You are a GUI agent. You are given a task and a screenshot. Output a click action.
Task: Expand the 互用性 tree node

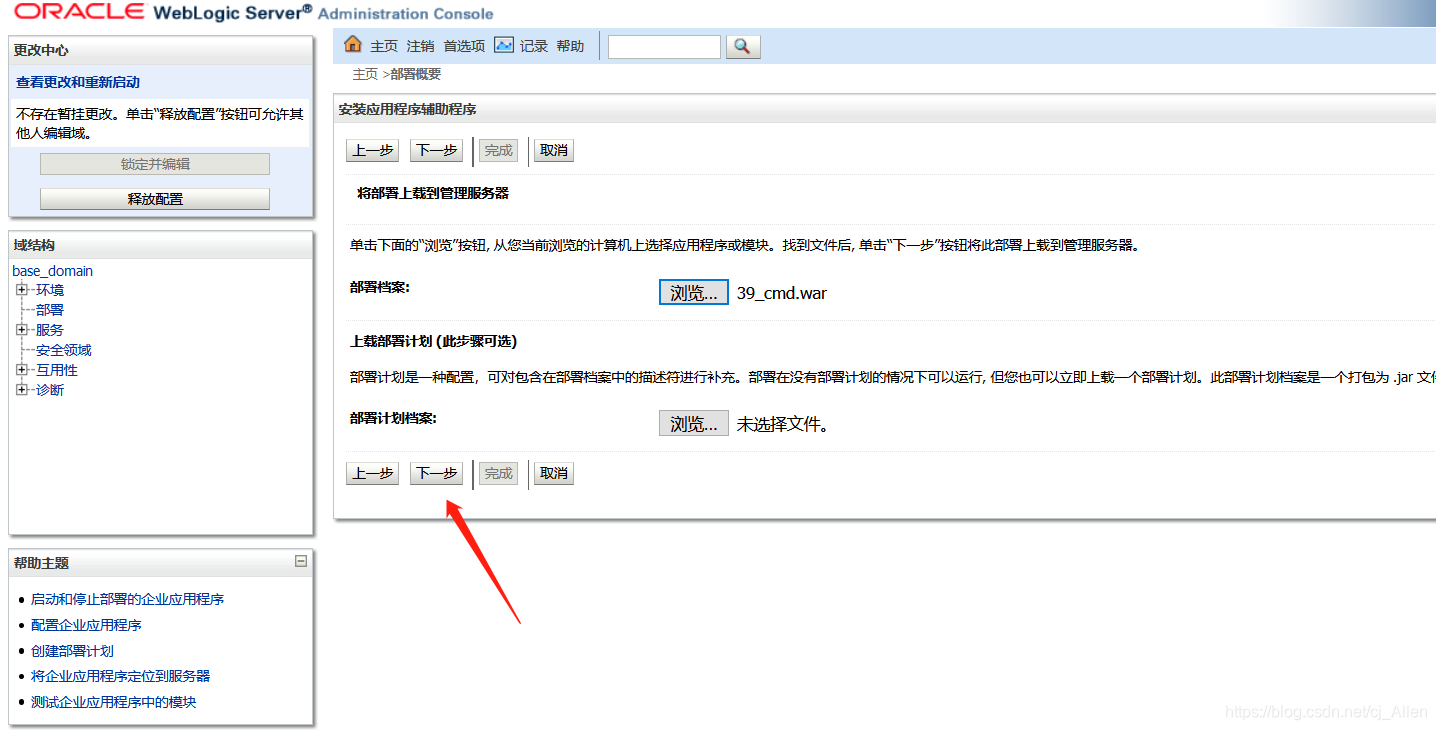click(x=22, y=370)
